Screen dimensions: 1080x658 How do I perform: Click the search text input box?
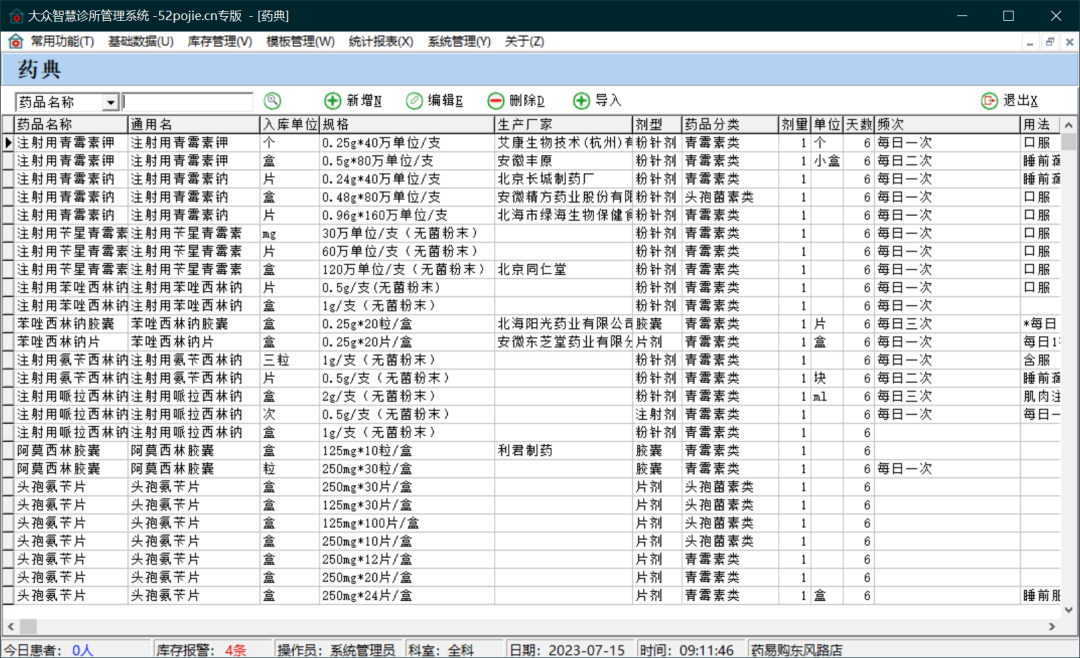click(187, 102)
